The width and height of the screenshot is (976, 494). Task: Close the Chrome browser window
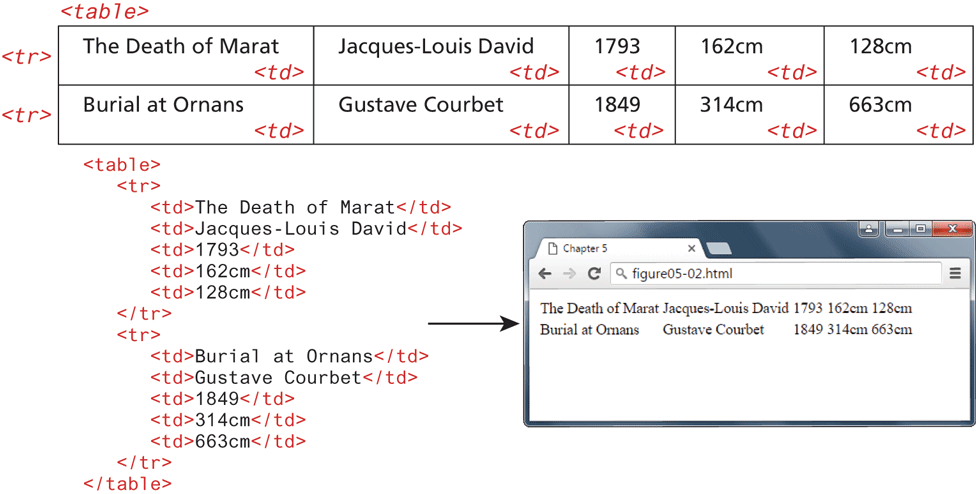952,229
